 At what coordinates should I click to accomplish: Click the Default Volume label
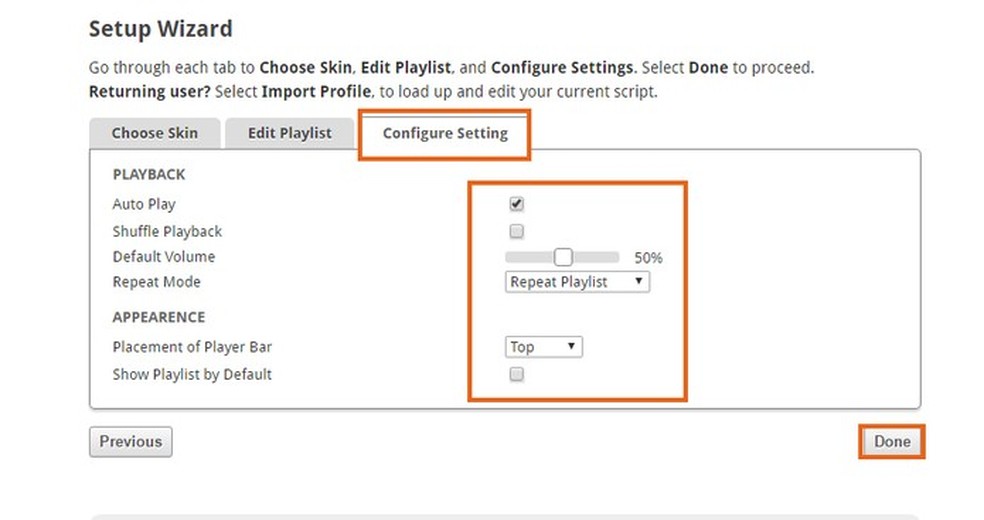point(163,256)
